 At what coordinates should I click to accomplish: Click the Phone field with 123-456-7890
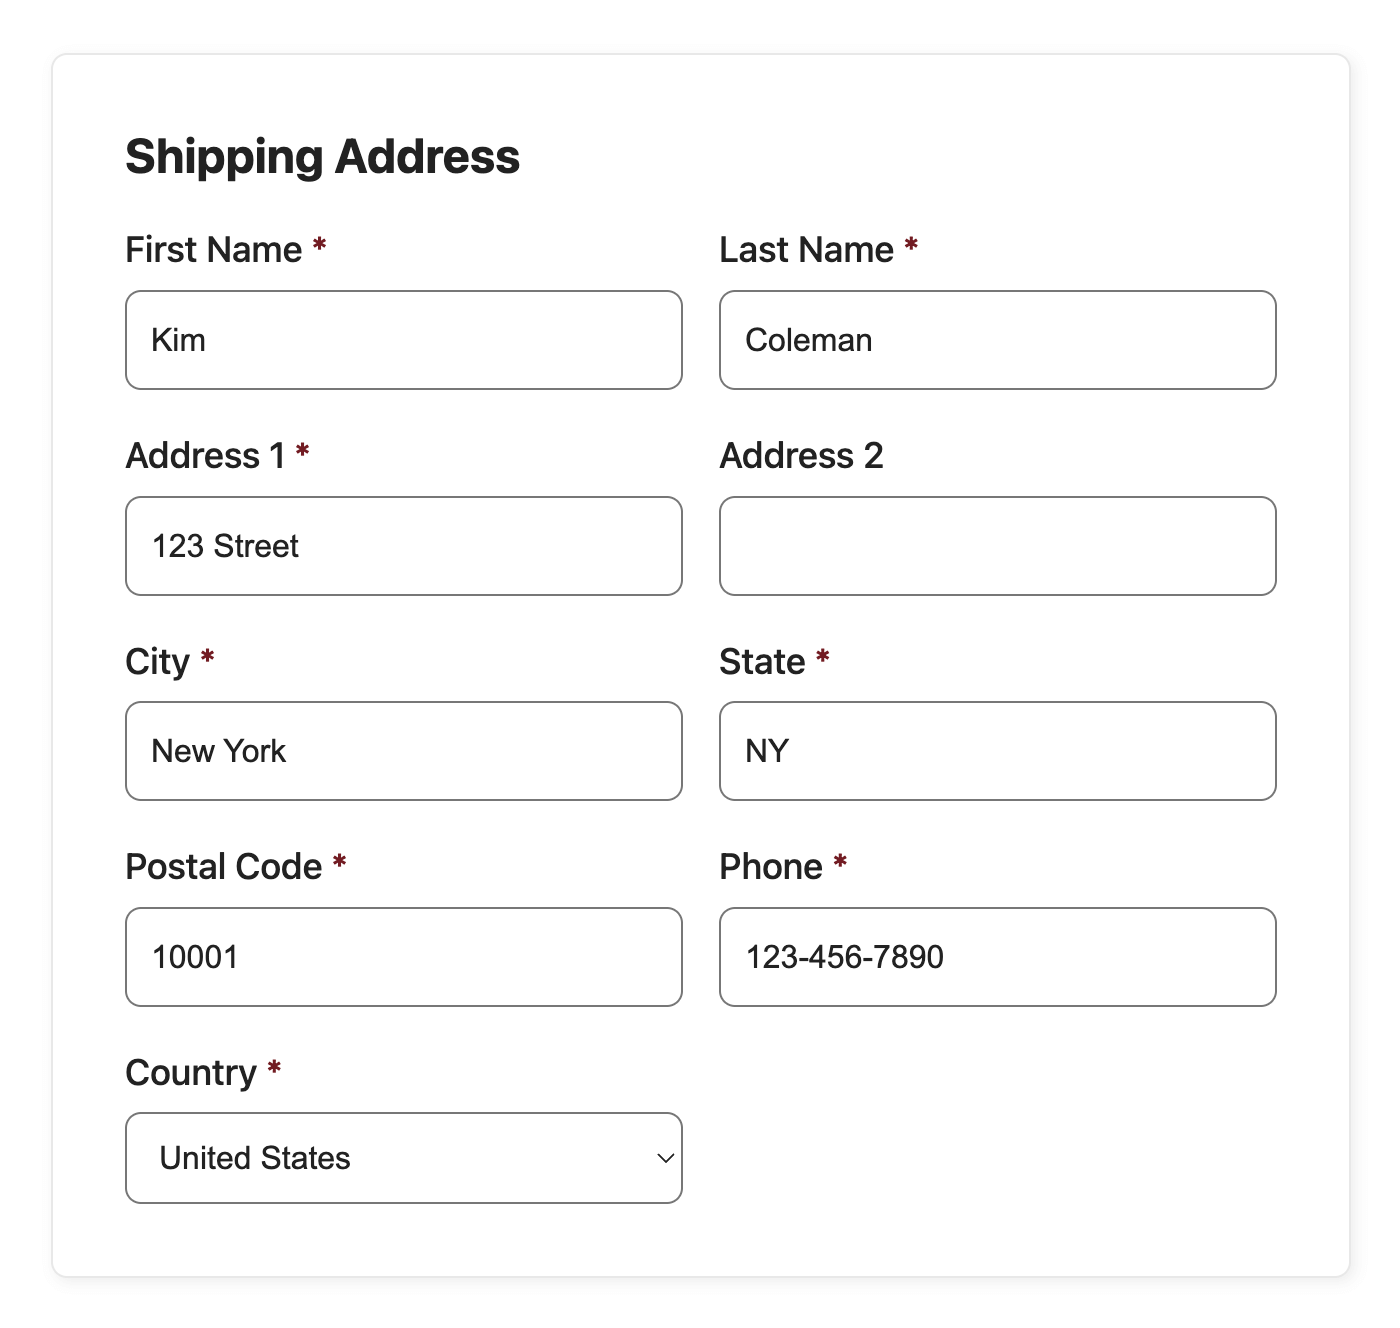997,956
